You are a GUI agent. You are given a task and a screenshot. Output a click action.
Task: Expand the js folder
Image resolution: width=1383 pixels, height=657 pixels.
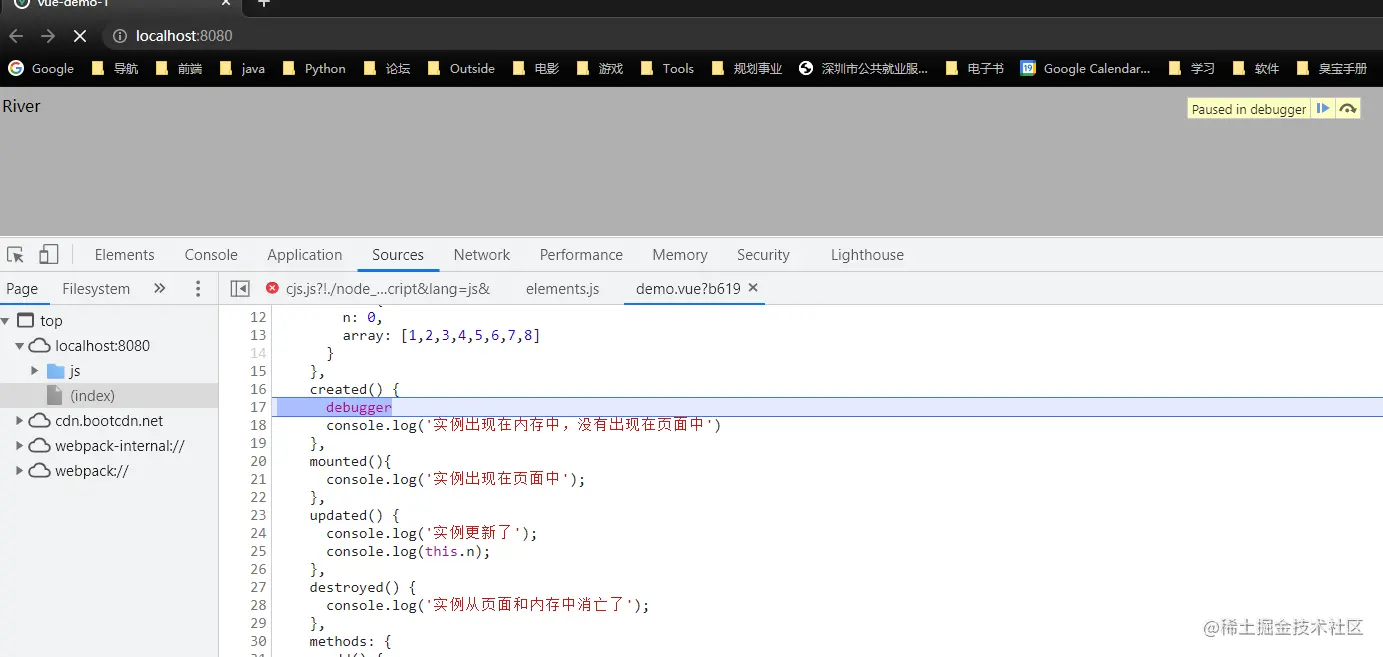point(32,370)
